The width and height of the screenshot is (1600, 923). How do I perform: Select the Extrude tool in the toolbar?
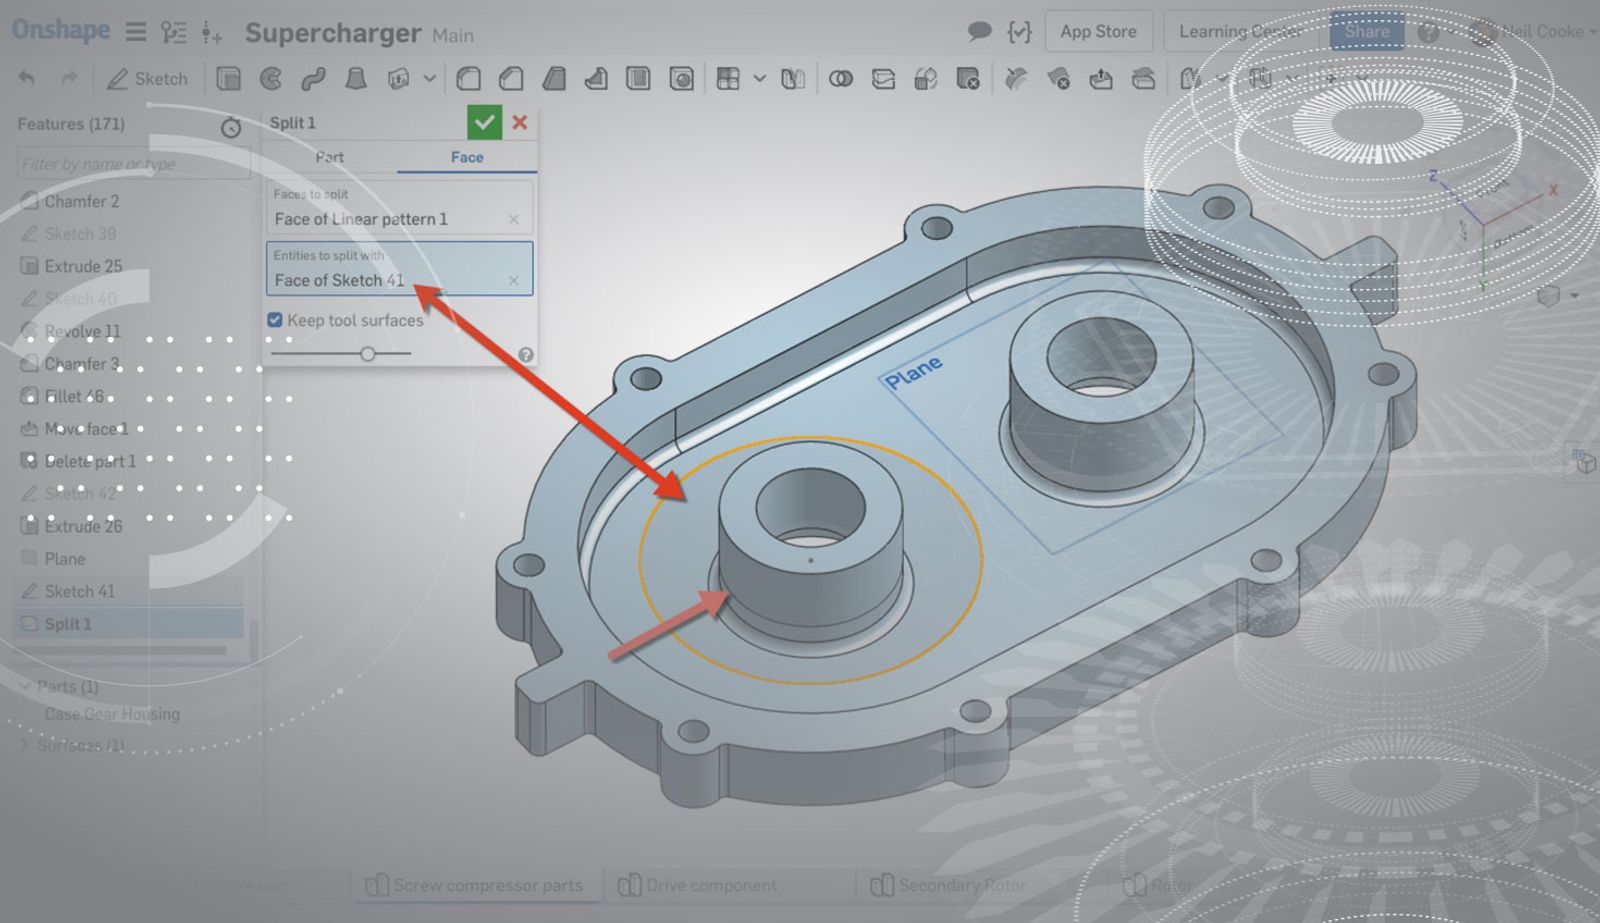point(229,79)
